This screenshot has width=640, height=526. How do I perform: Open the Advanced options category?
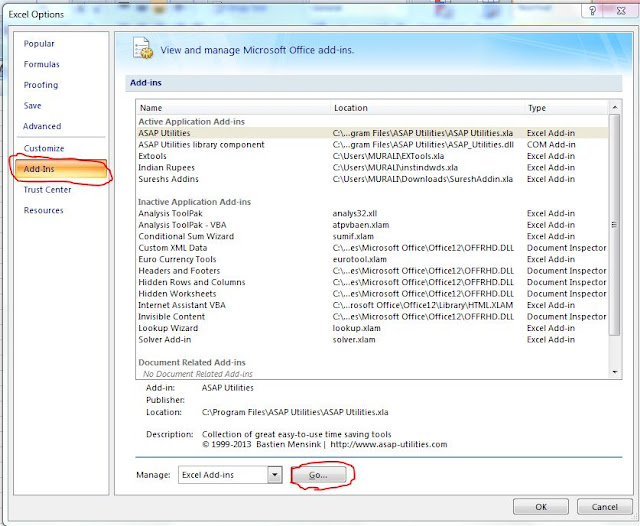42,126
